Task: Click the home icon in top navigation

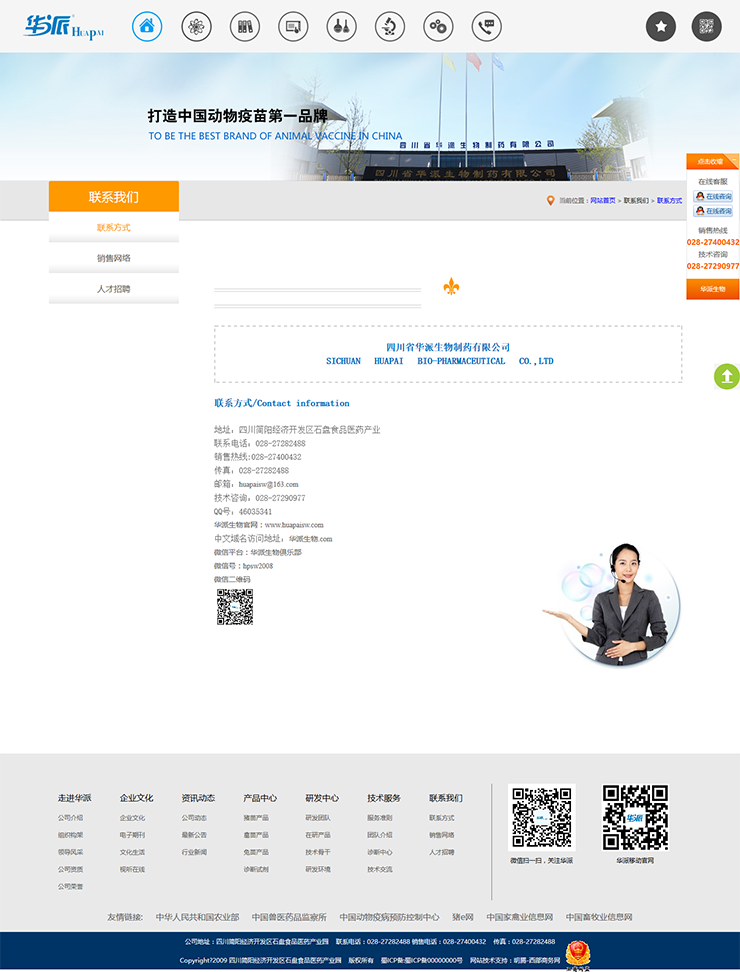Action: 147,27
